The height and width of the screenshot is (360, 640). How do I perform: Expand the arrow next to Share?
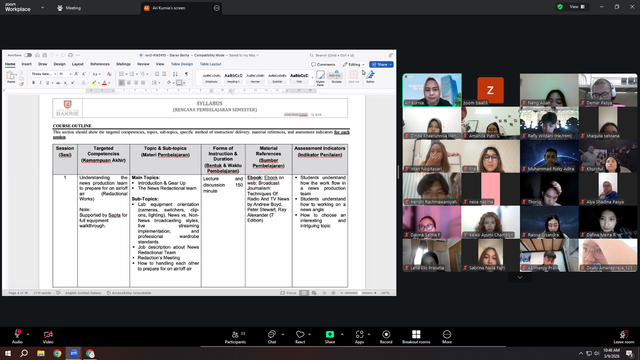click(342, 334)
